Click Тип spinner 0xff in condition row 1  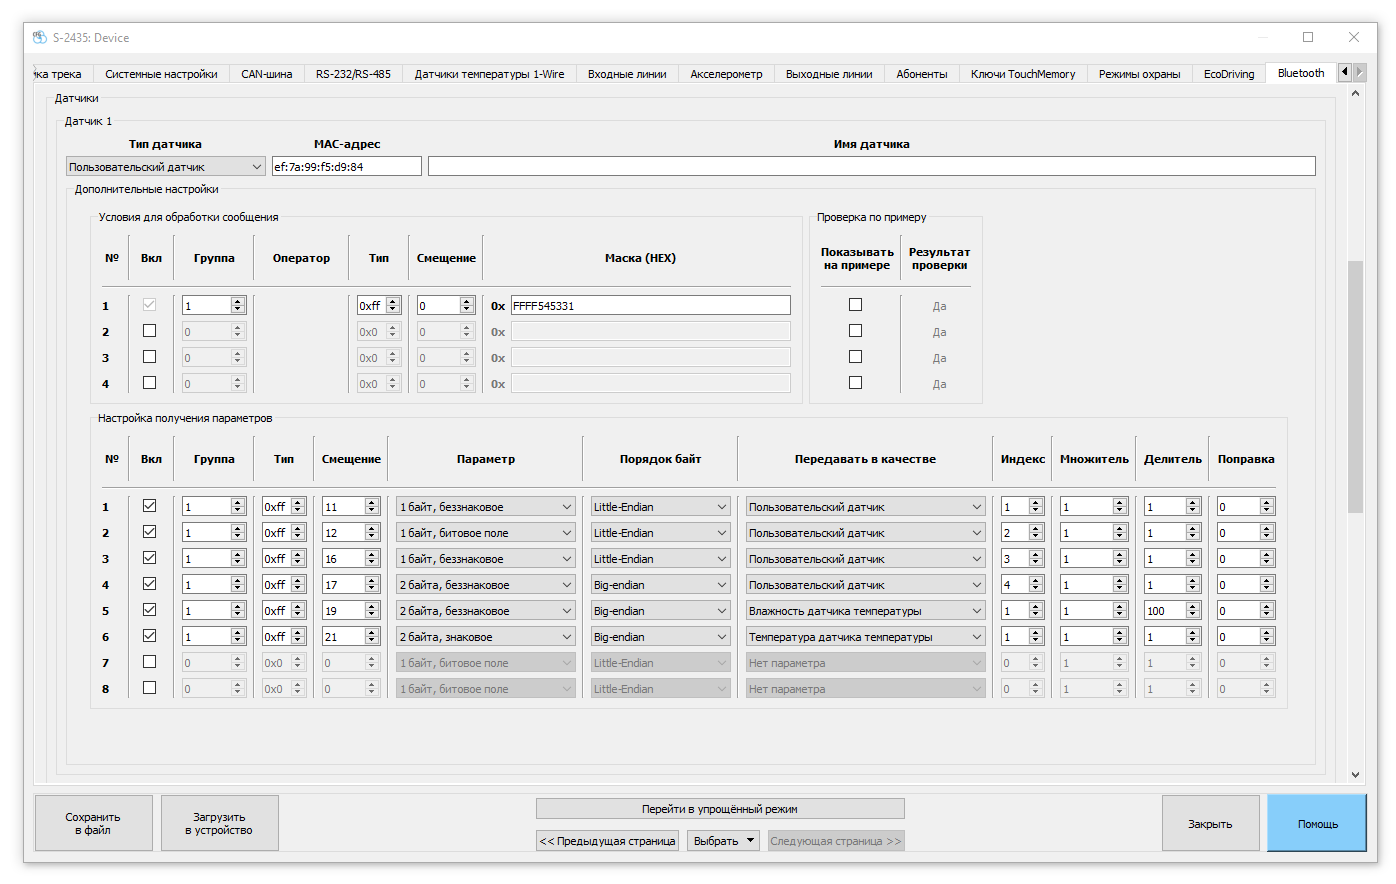[x=379, y=306]
